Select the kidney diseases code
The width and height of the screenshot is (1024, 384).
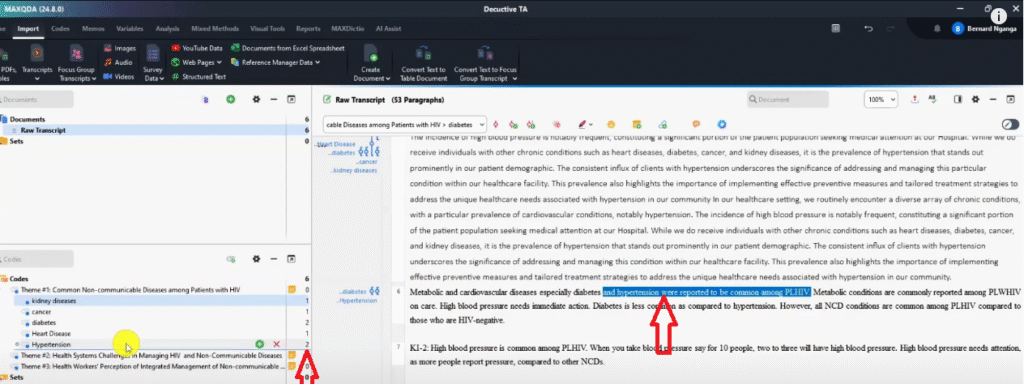pyautogui.click(x=54, y=300)
